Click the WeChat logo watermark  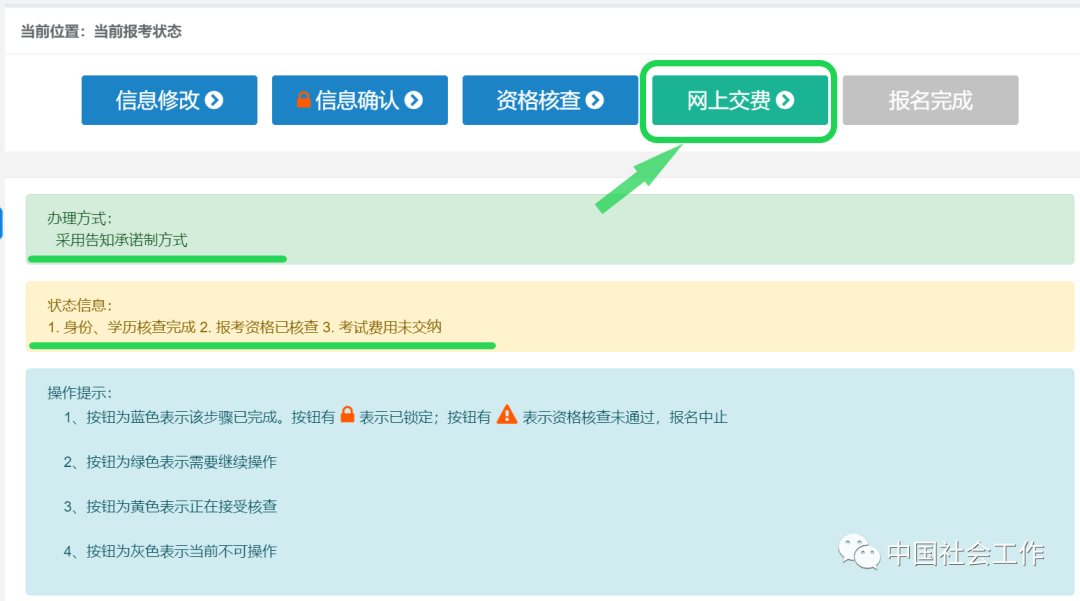[x=859, y=552]
